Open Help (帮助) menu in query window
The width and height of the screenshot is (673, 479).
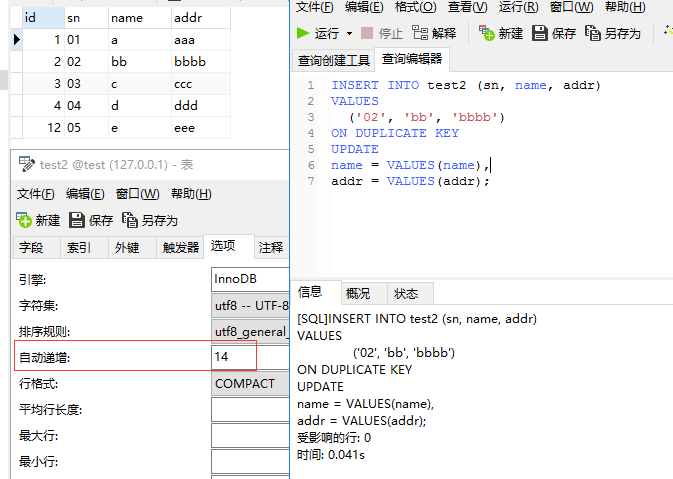point(625,7)
